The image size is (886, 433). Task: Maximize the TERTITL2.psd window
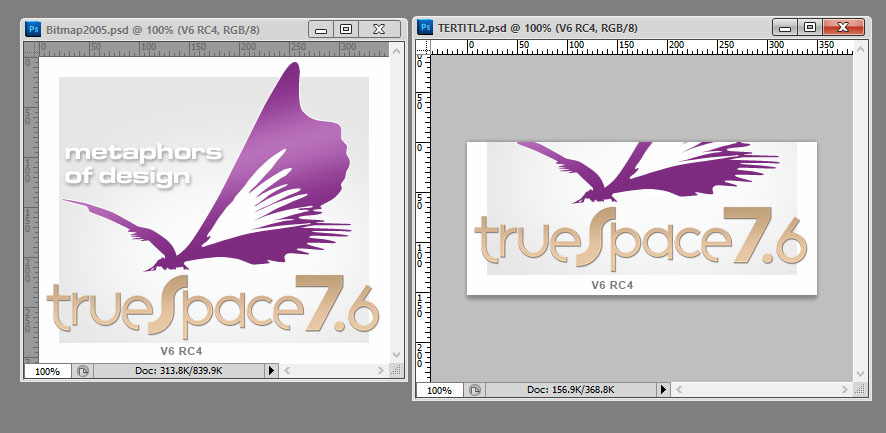click(810, 27)
